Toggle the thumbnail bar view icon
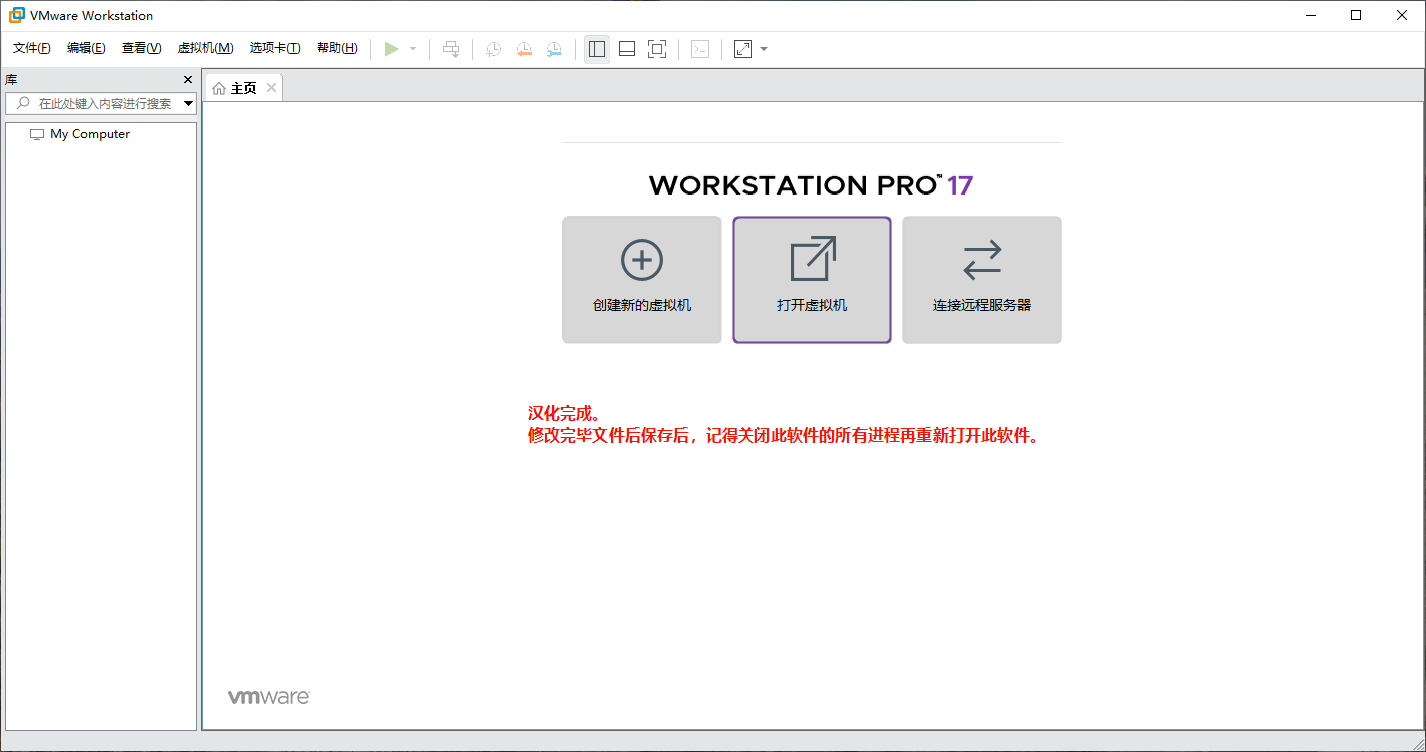Image resolution: width=1426 pixels, height=752 pixels. (627, 49)
